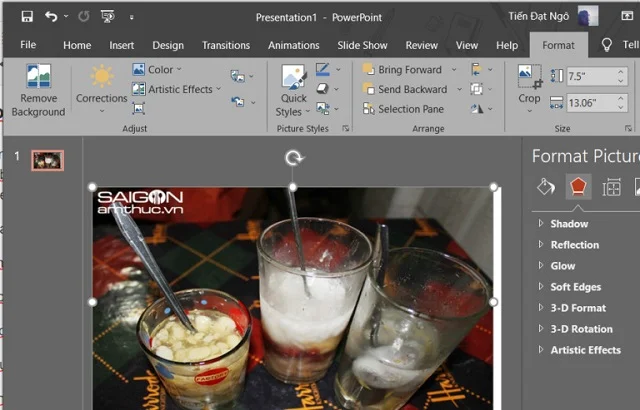Expand the Shadow section

tap(568, 224)
